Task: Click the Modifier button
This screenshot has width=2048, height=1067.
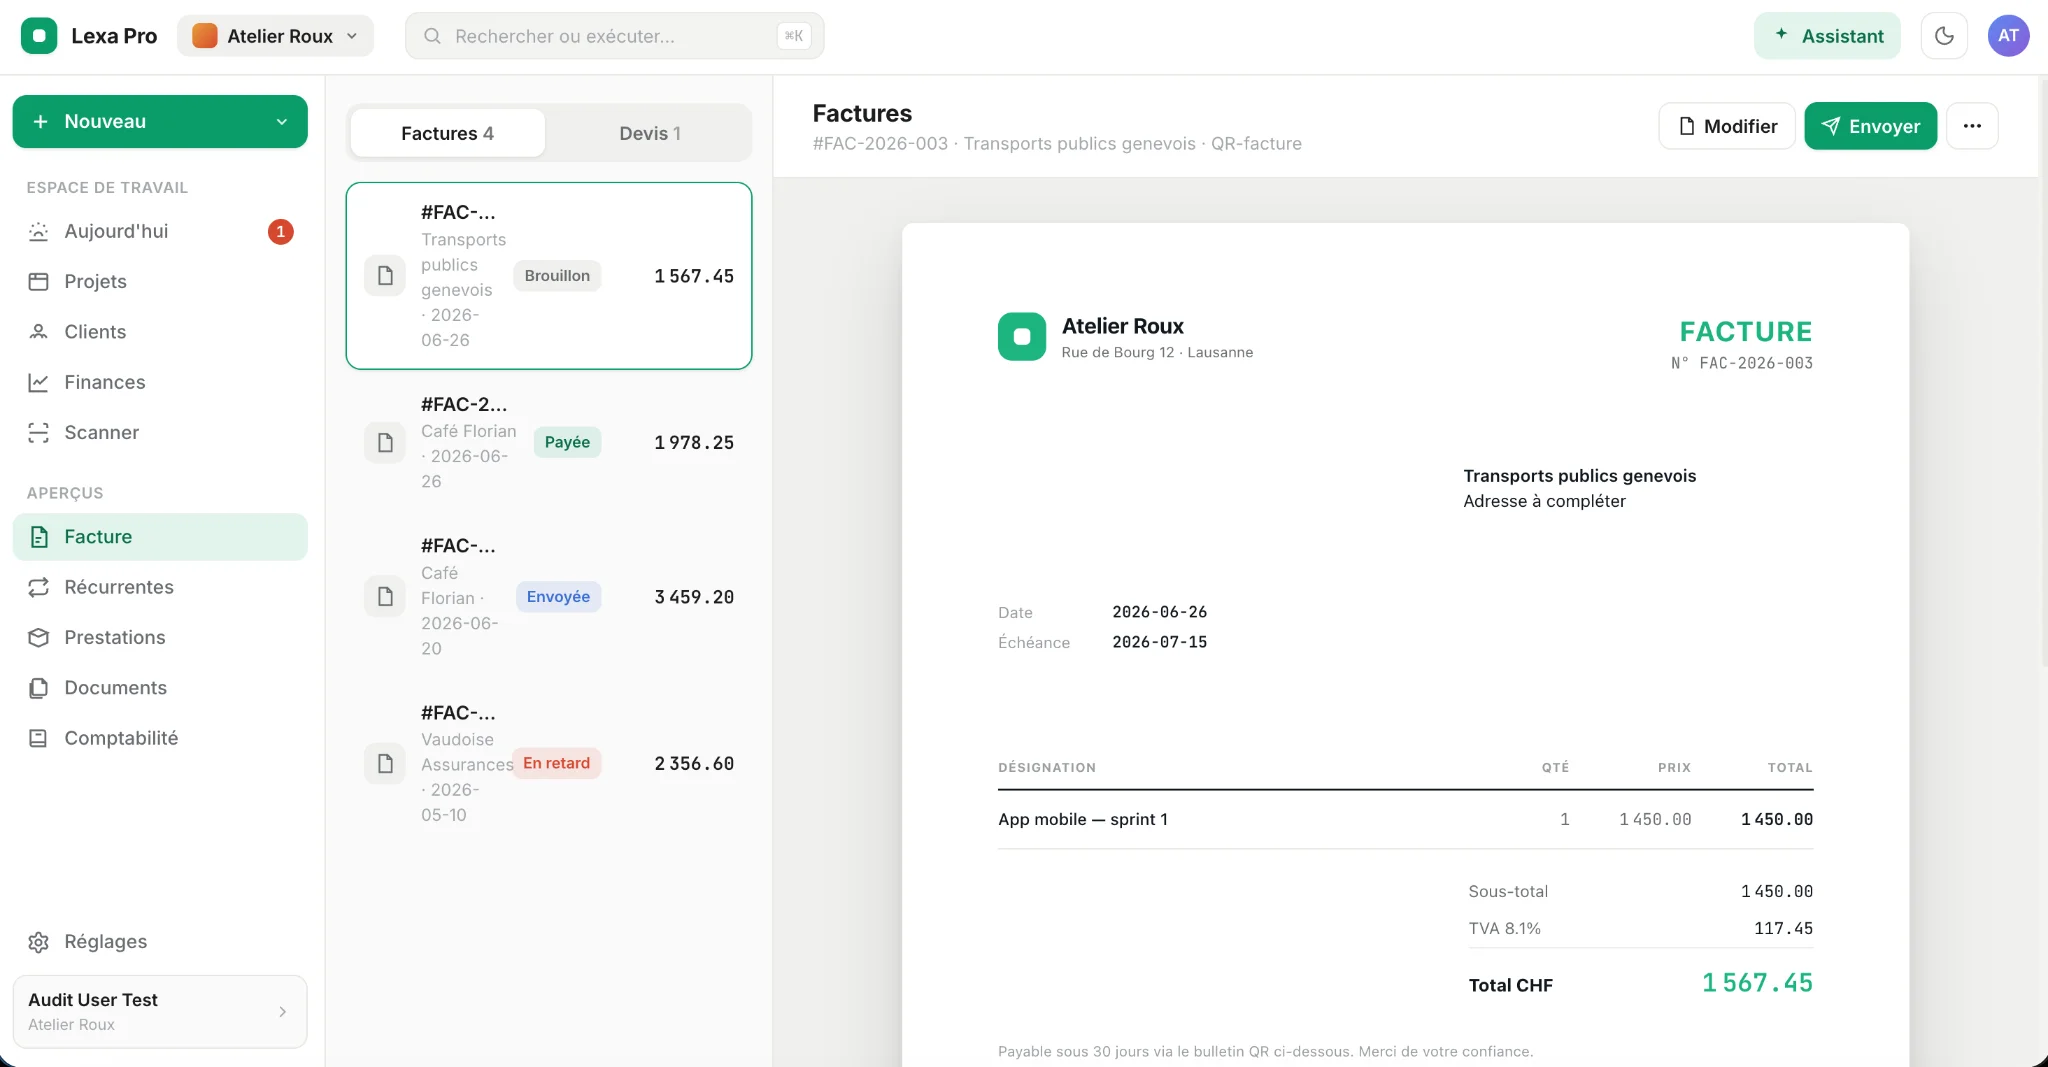Action: coord(1727,126)
